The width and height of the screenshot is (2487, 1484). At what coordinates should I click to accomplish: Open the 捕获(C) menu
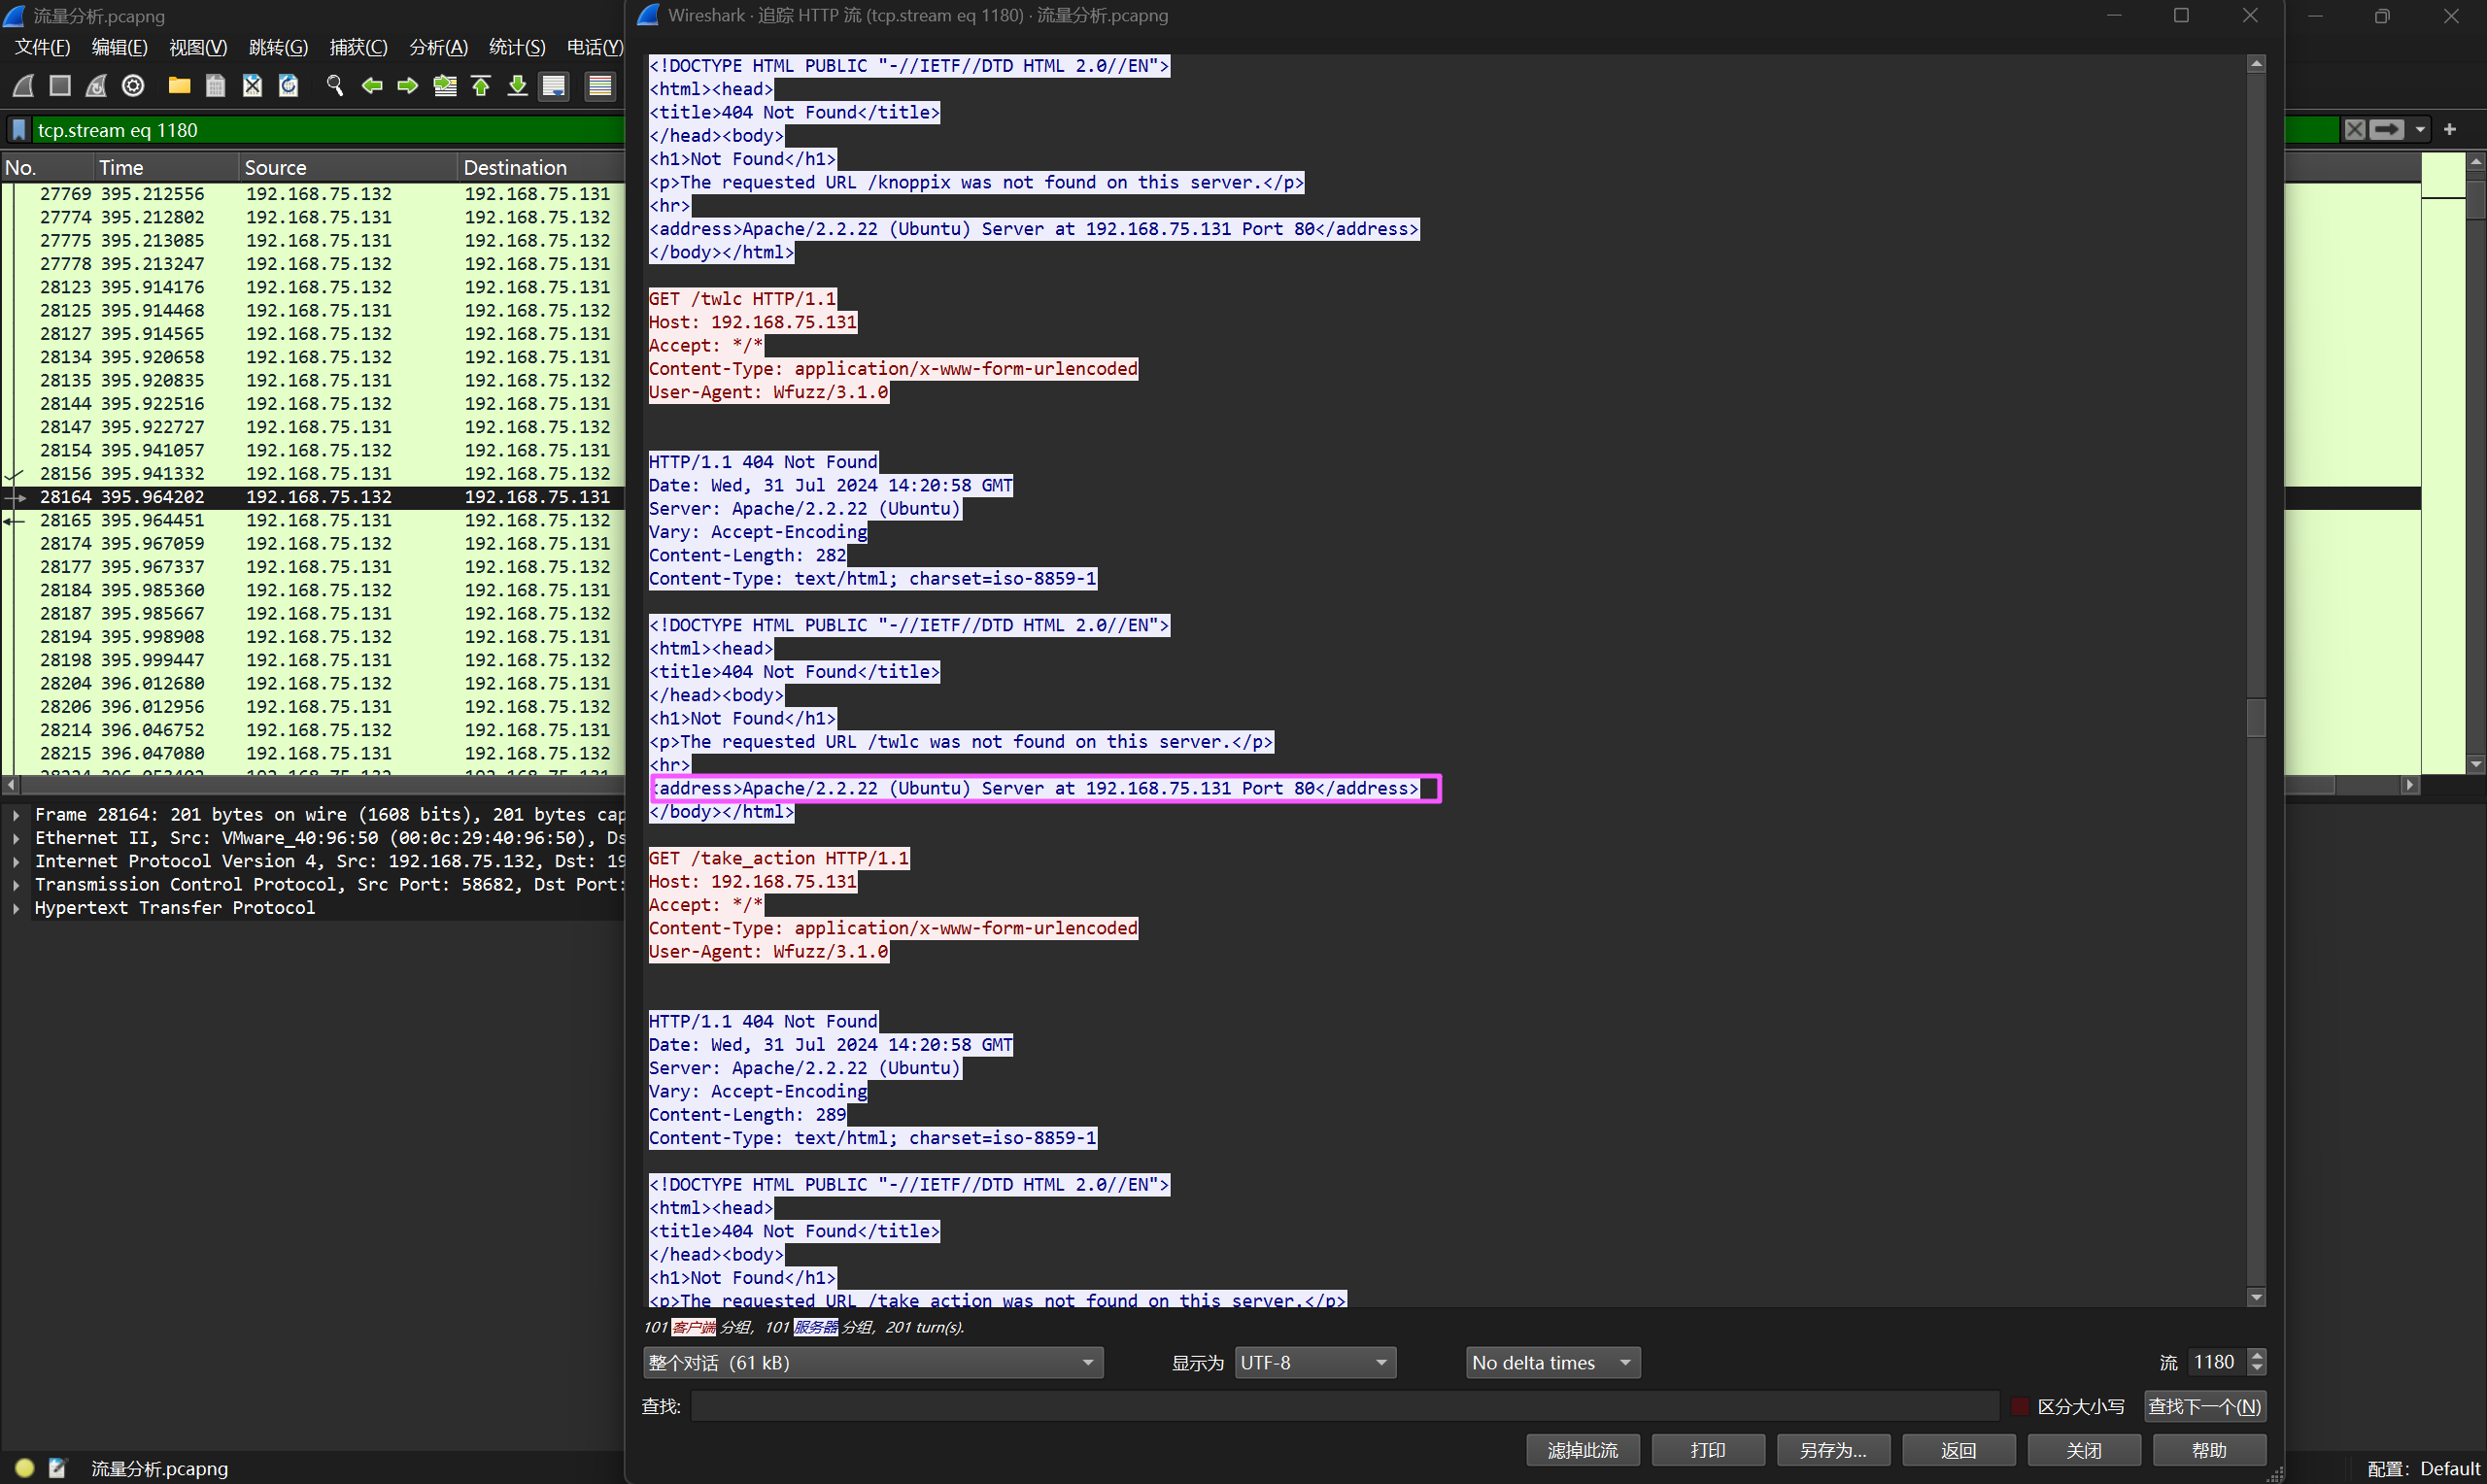[x=358, y=47]
